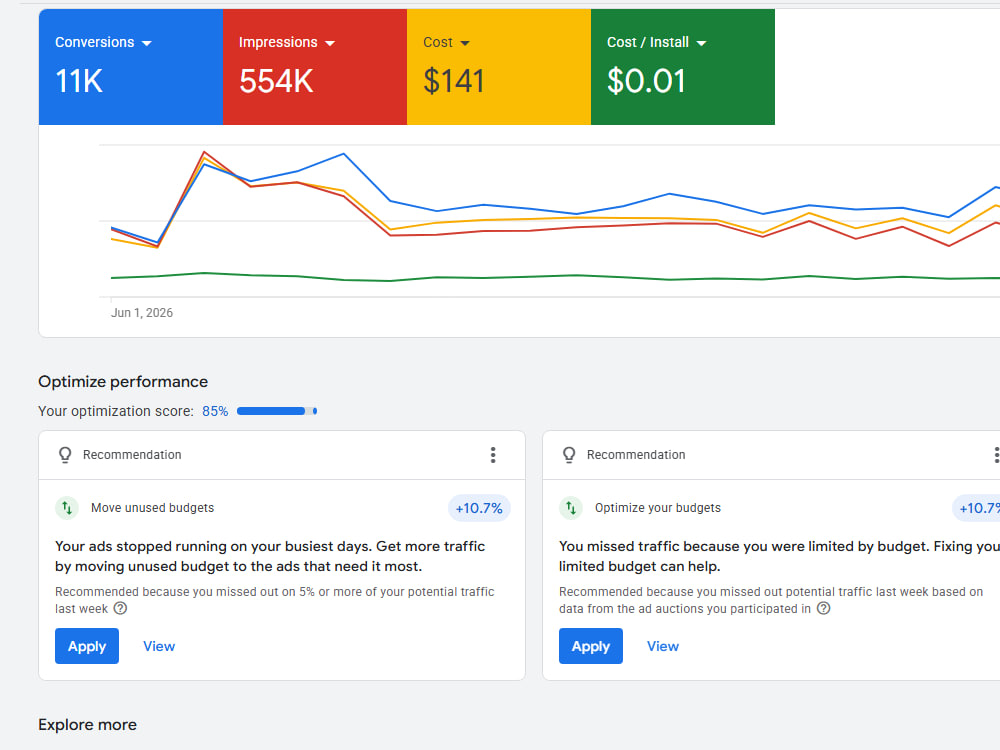Open help icon after 'participated in' text
The width and height of the screenshot is (1000, 750).
pos(823,608)
